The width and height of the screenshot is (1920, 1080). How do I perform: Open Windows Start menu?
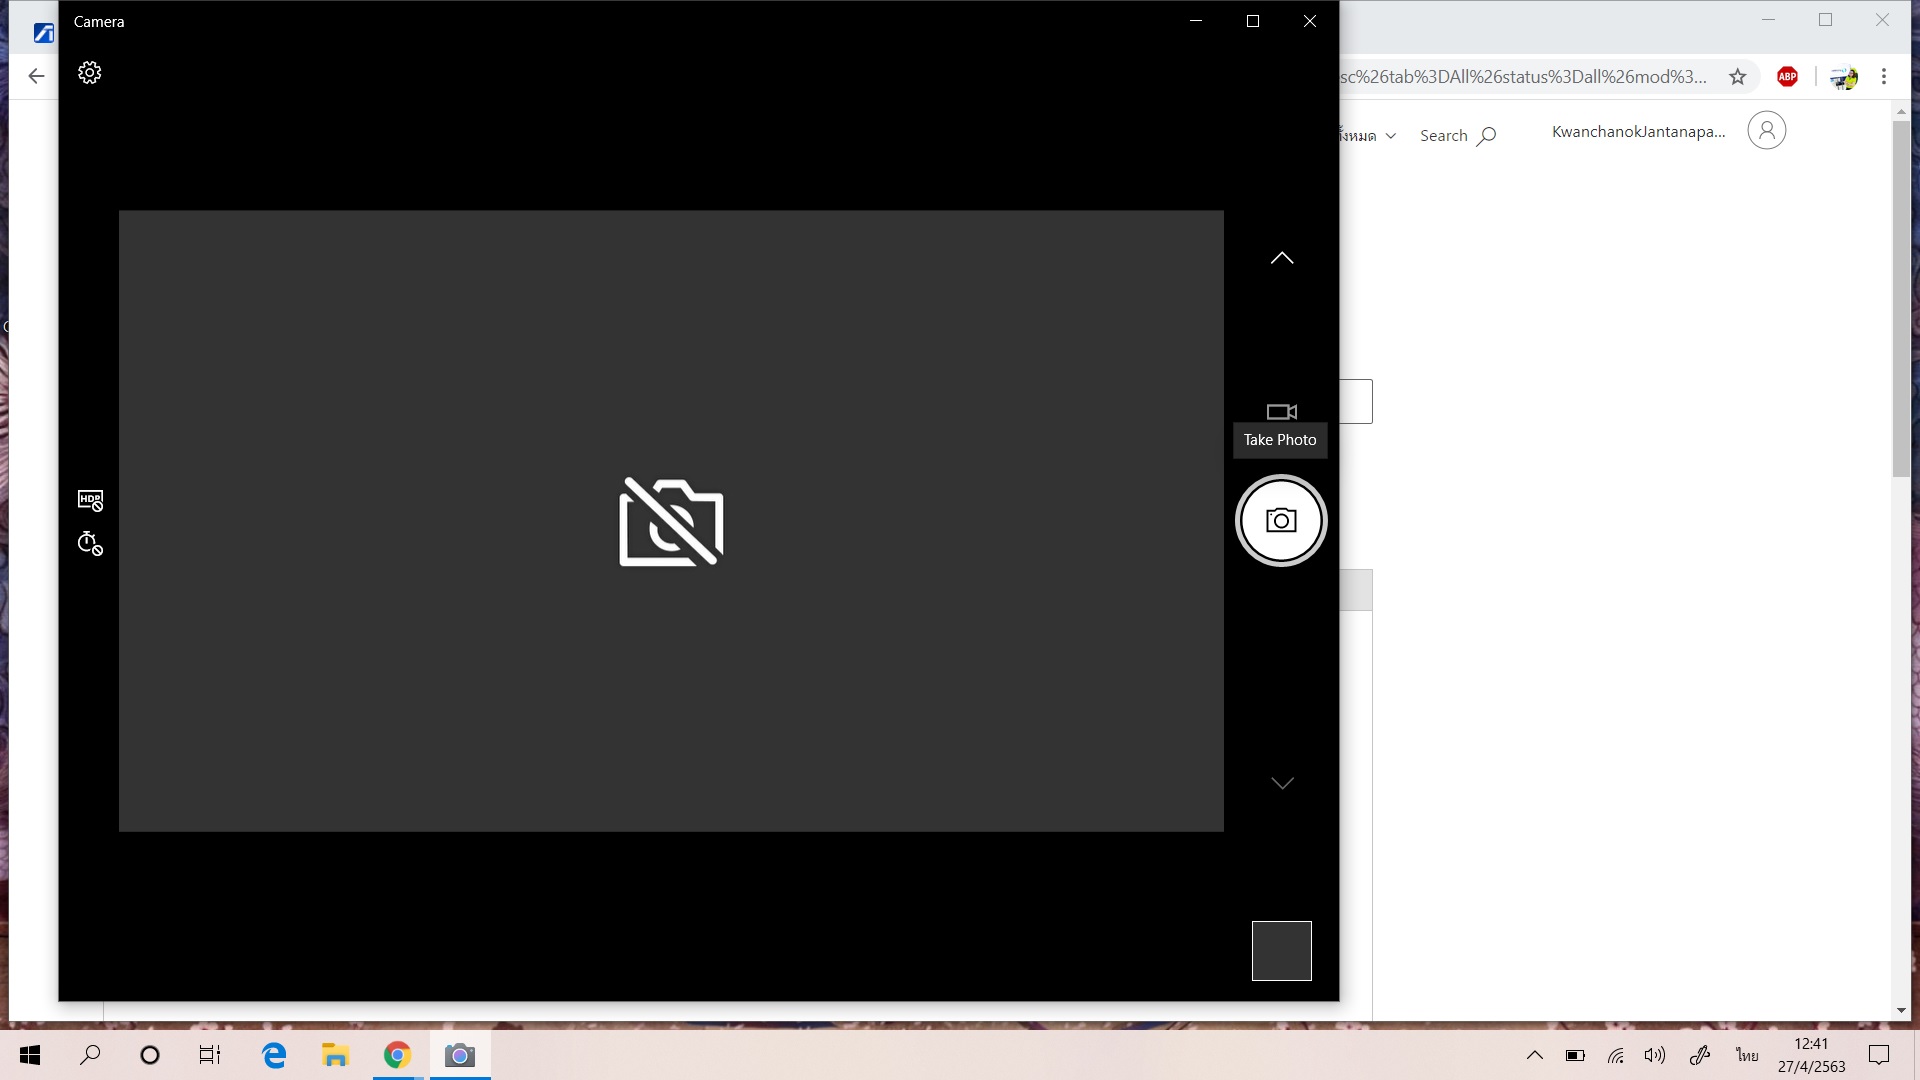coord(30,1055)
